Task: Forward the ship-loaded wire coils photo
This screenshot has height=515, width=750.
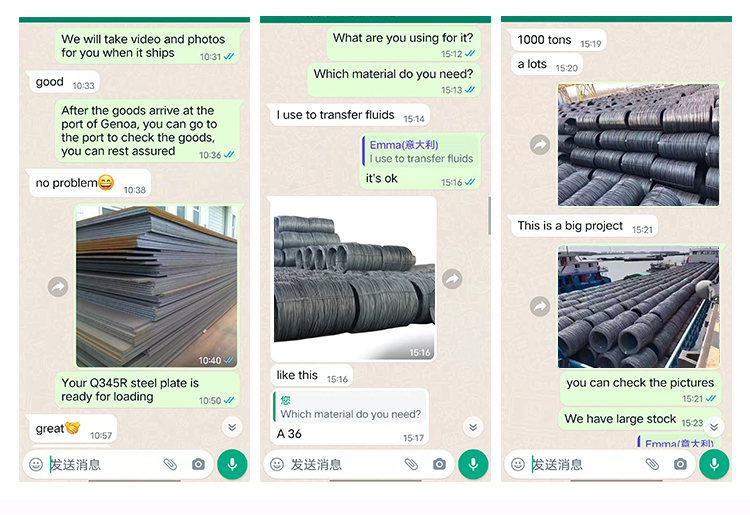Action: click(x=540, y=306)
